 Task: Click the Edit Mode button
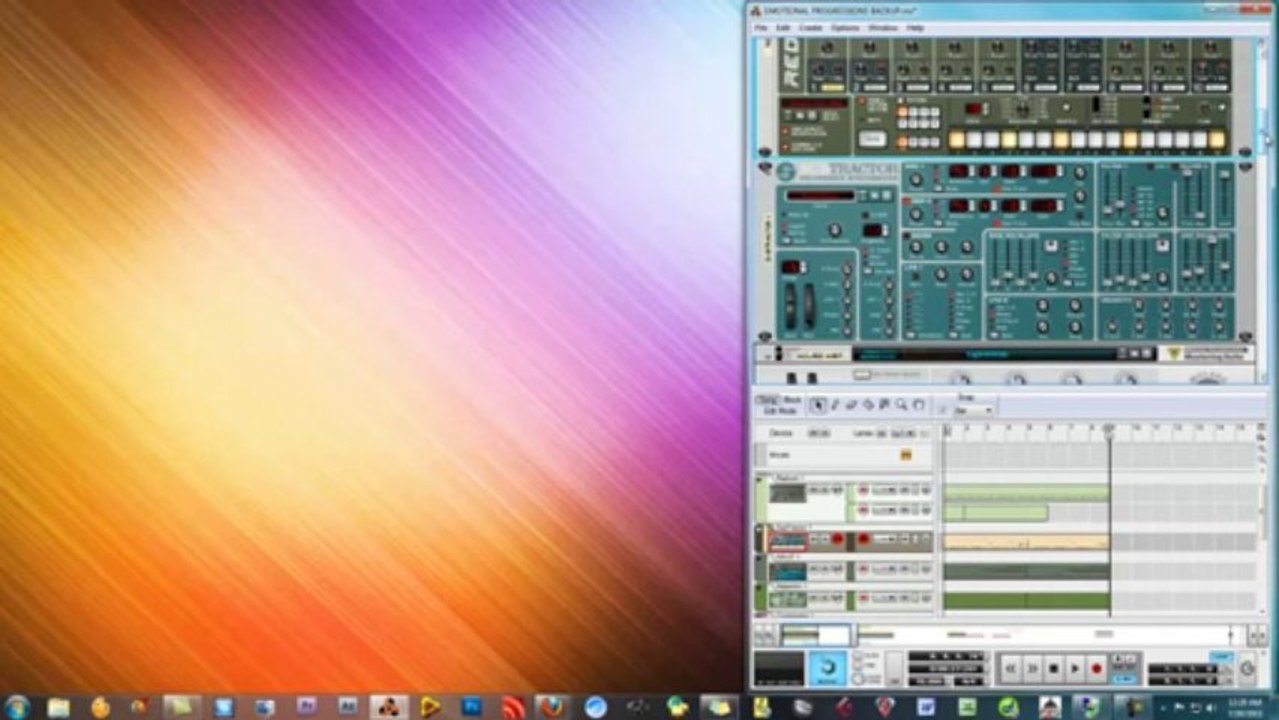pyautogui.click(x=780, y=411)
